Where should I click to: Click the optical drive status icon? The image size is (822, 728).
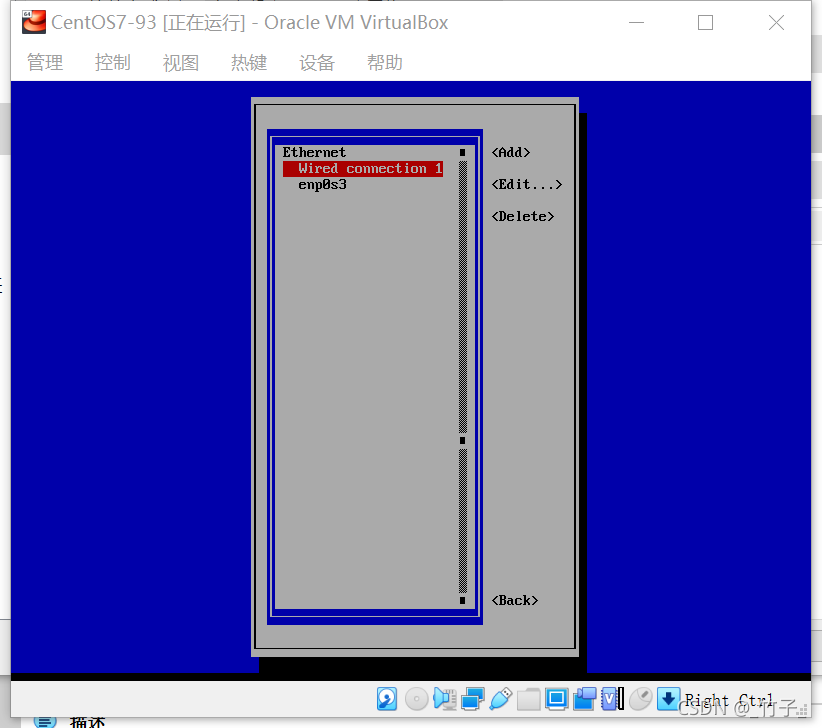click(417, 698)
